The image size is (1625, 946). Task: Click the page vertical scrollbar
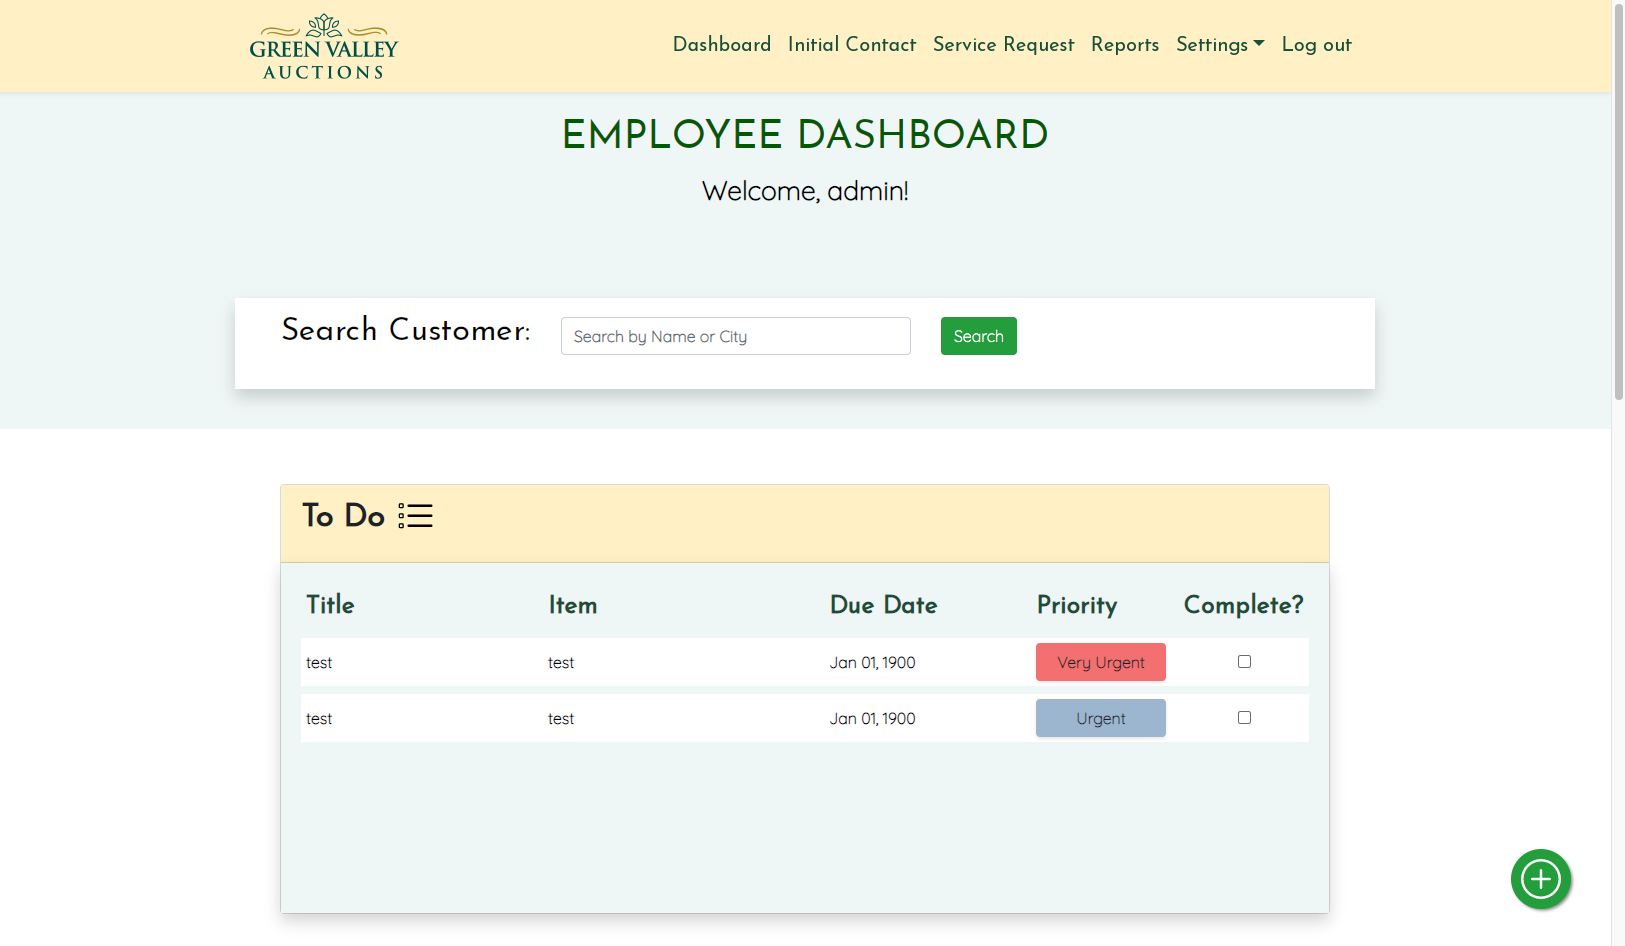pos(1618,200)
